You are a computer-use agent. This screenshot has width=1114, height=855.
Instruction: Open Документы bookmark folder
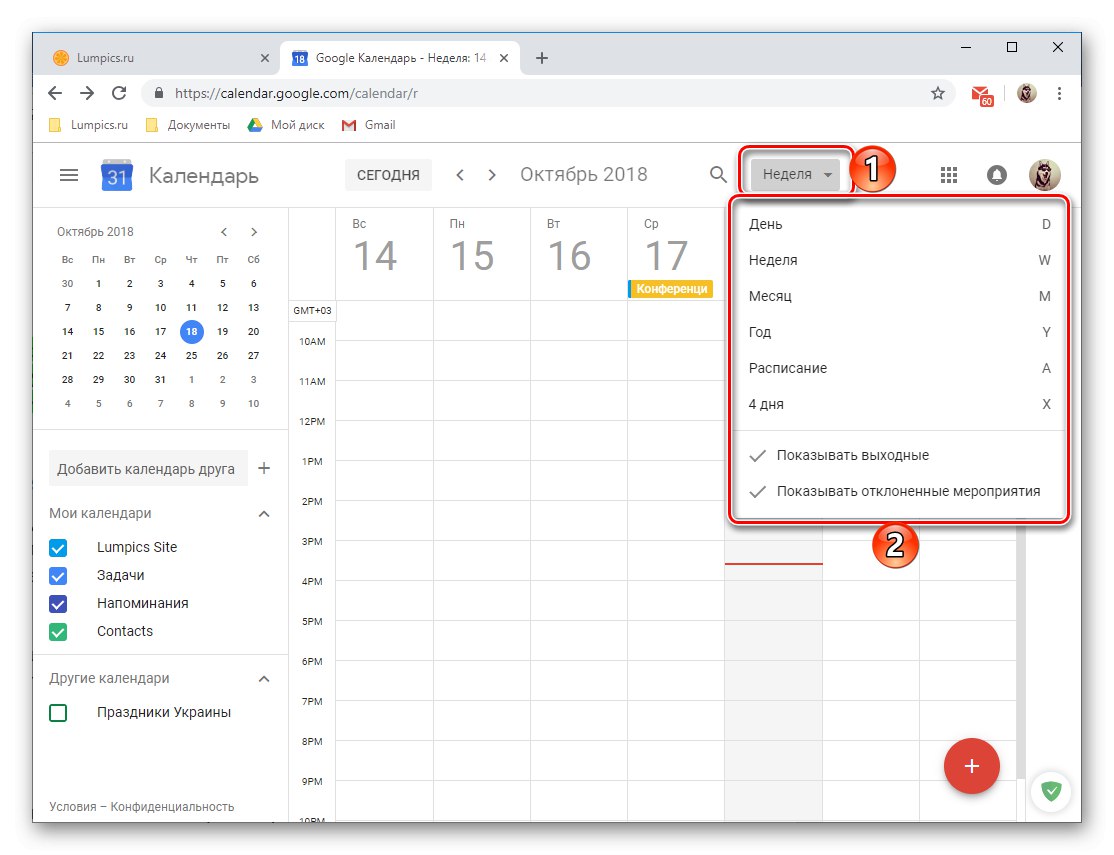188,125
